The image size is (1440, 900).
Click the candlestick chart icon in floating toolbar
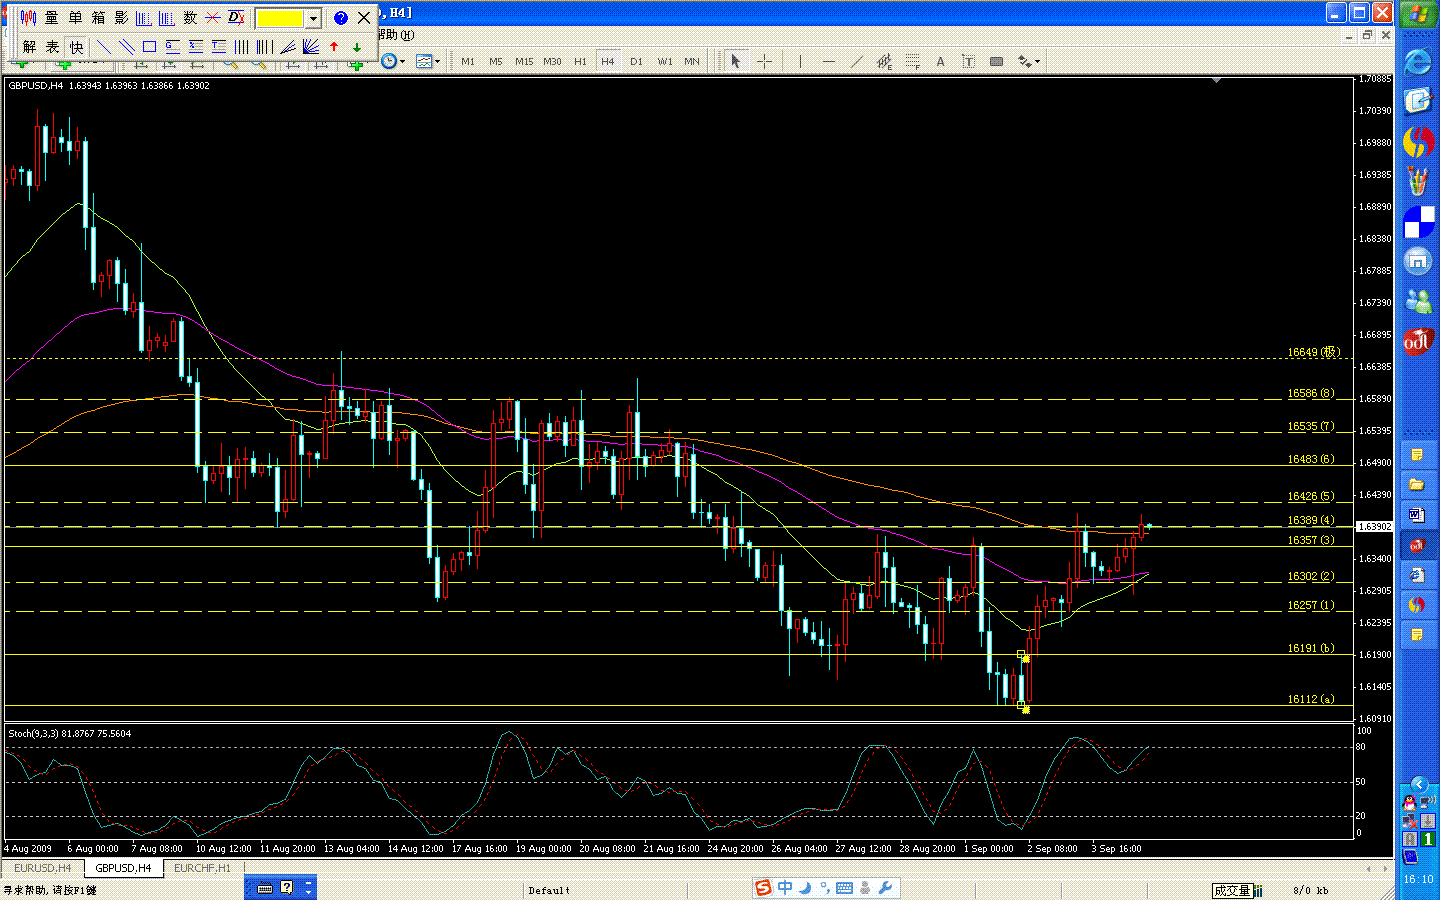(29, 18)
